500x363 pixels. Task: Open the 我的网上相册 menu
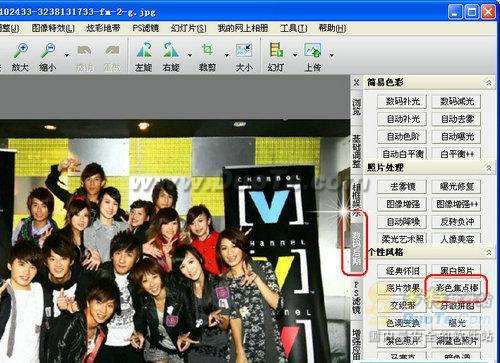pyautogui.click(x=243, y=28)
